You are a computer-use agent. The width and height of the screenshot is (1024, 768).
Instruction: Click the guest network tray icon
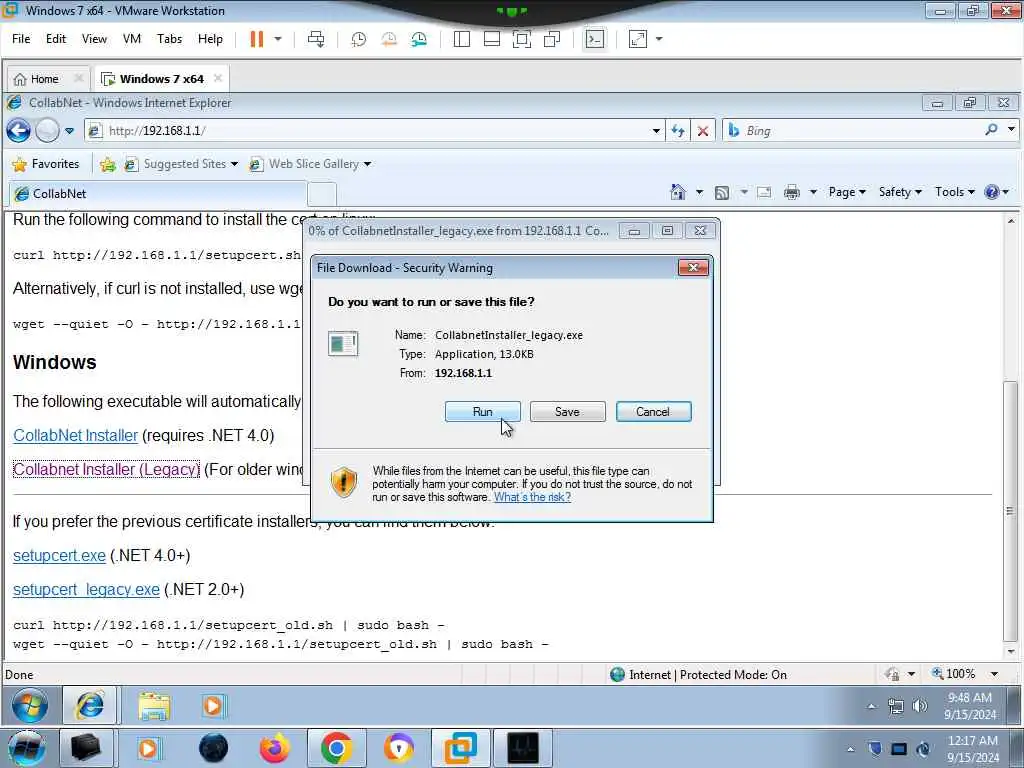pos(896,706)
